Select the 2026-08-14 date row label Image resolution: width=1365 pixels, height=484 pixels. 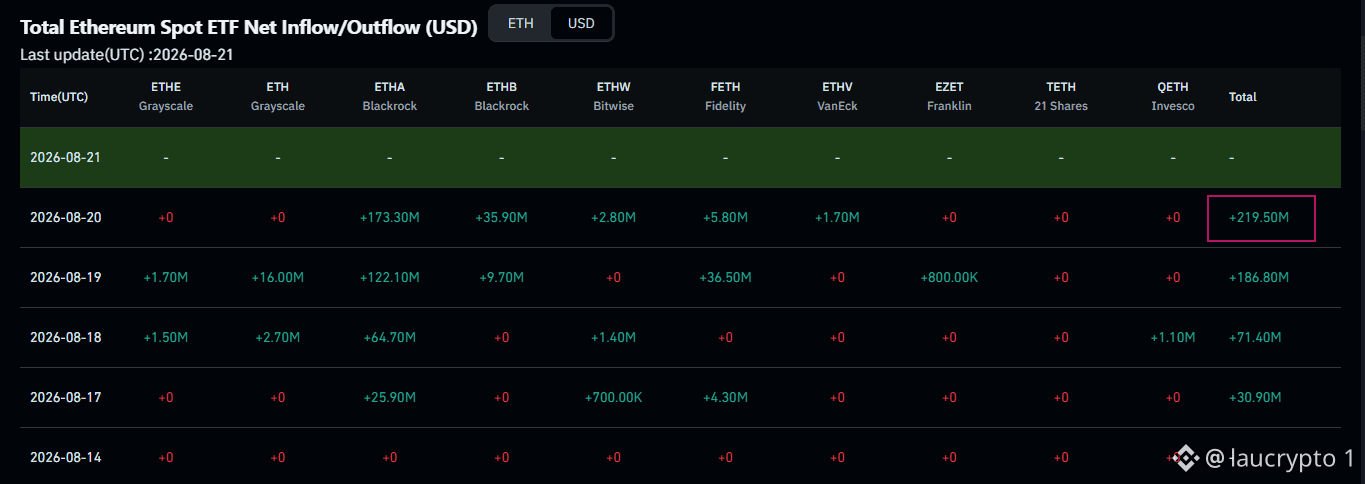pos(65,457)
